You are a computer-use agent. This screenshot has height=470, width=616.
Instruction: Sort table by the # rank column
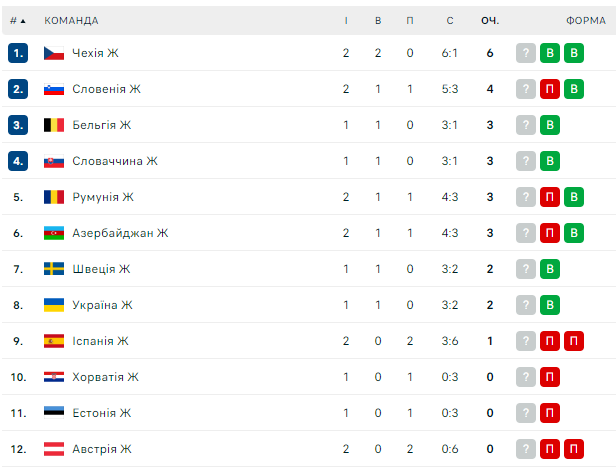(17, 20)
